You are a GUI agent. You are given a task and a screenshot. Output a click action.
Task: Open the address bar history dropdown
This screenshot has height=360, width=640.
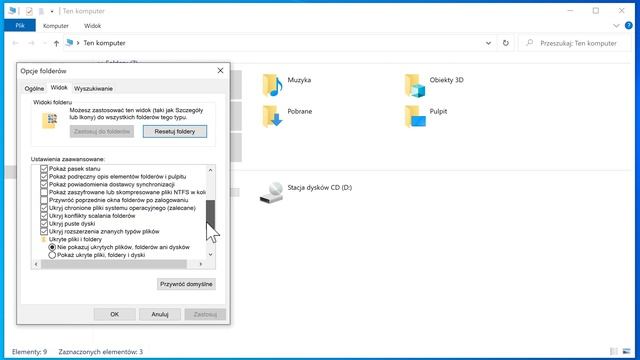[x=488, y=43]
